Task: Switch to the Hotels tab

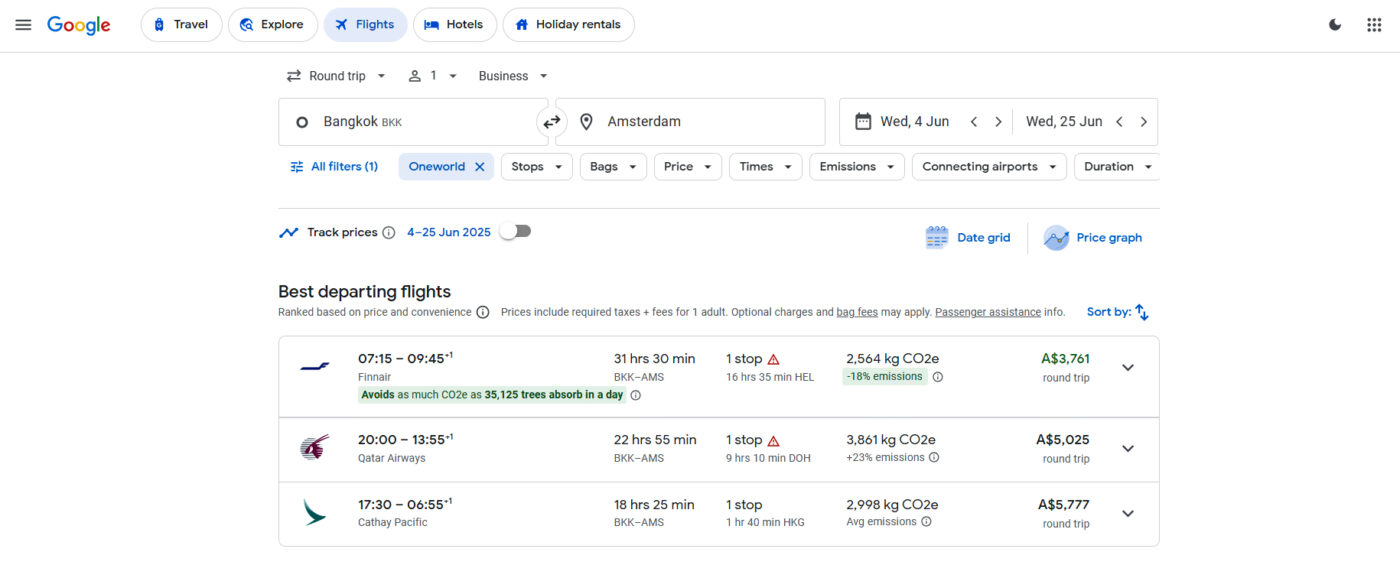Action: (455, 25)
